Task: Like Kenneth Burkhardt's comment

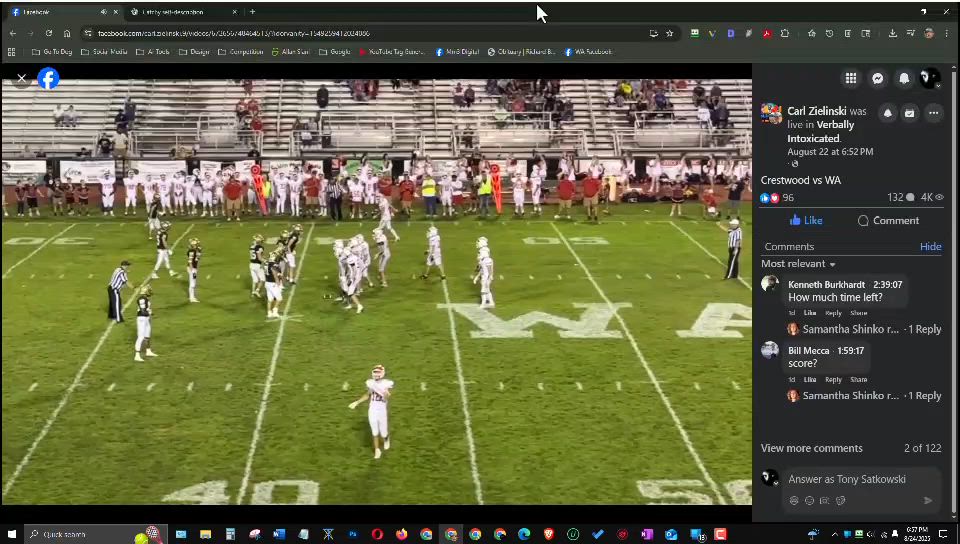Action: [x=810, y=313]
